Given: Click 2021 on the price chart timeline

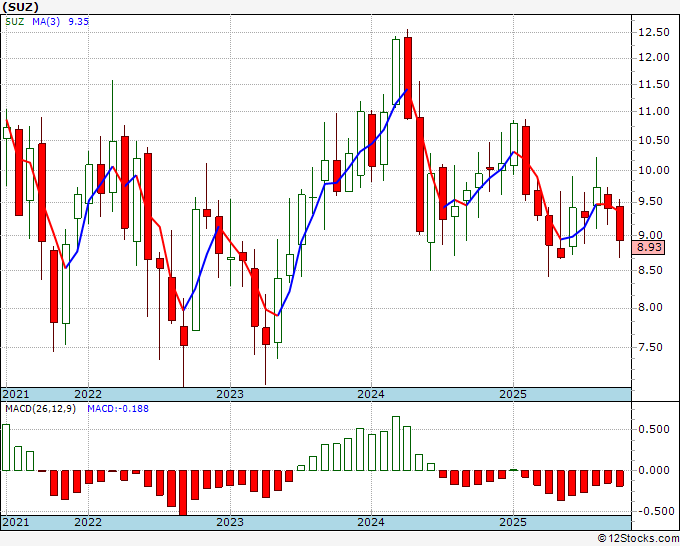Looking at the screenshot, I should (x=16, y=394).
